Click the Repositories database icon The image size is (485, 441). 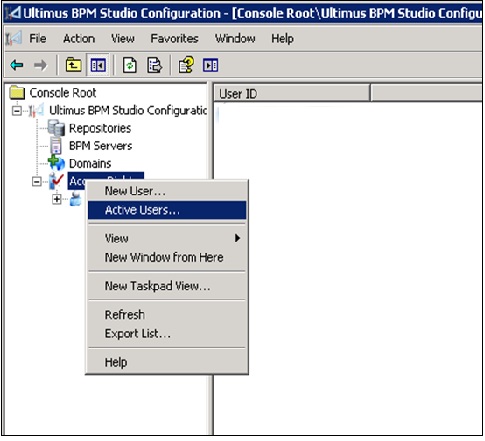[56, 128]
